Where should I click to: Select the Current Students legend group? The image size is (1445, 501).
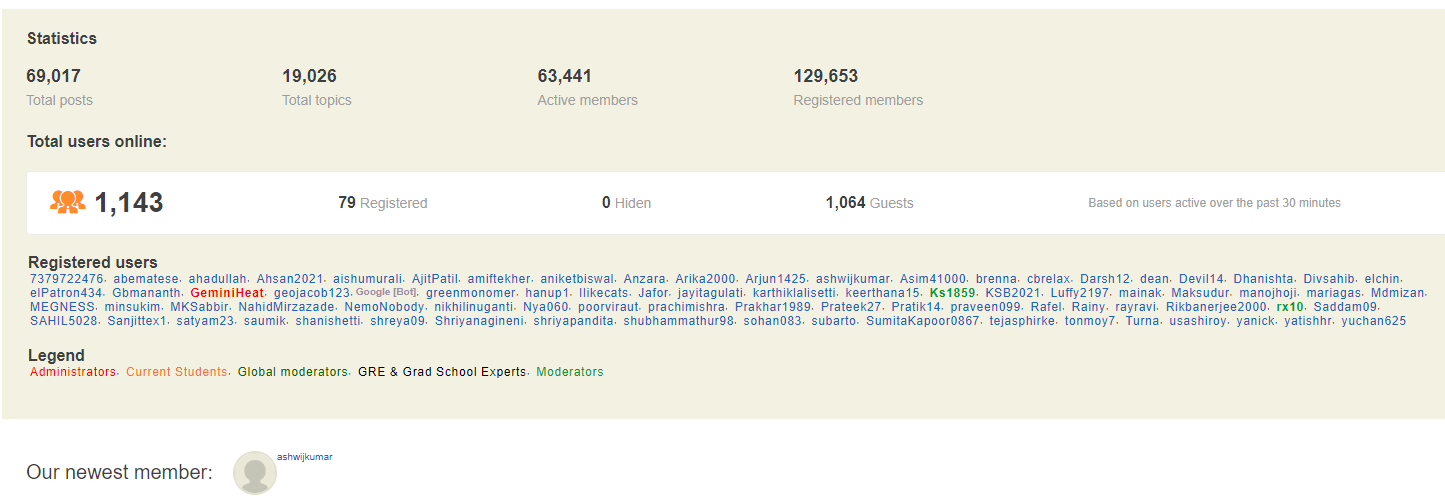[177, 372]
